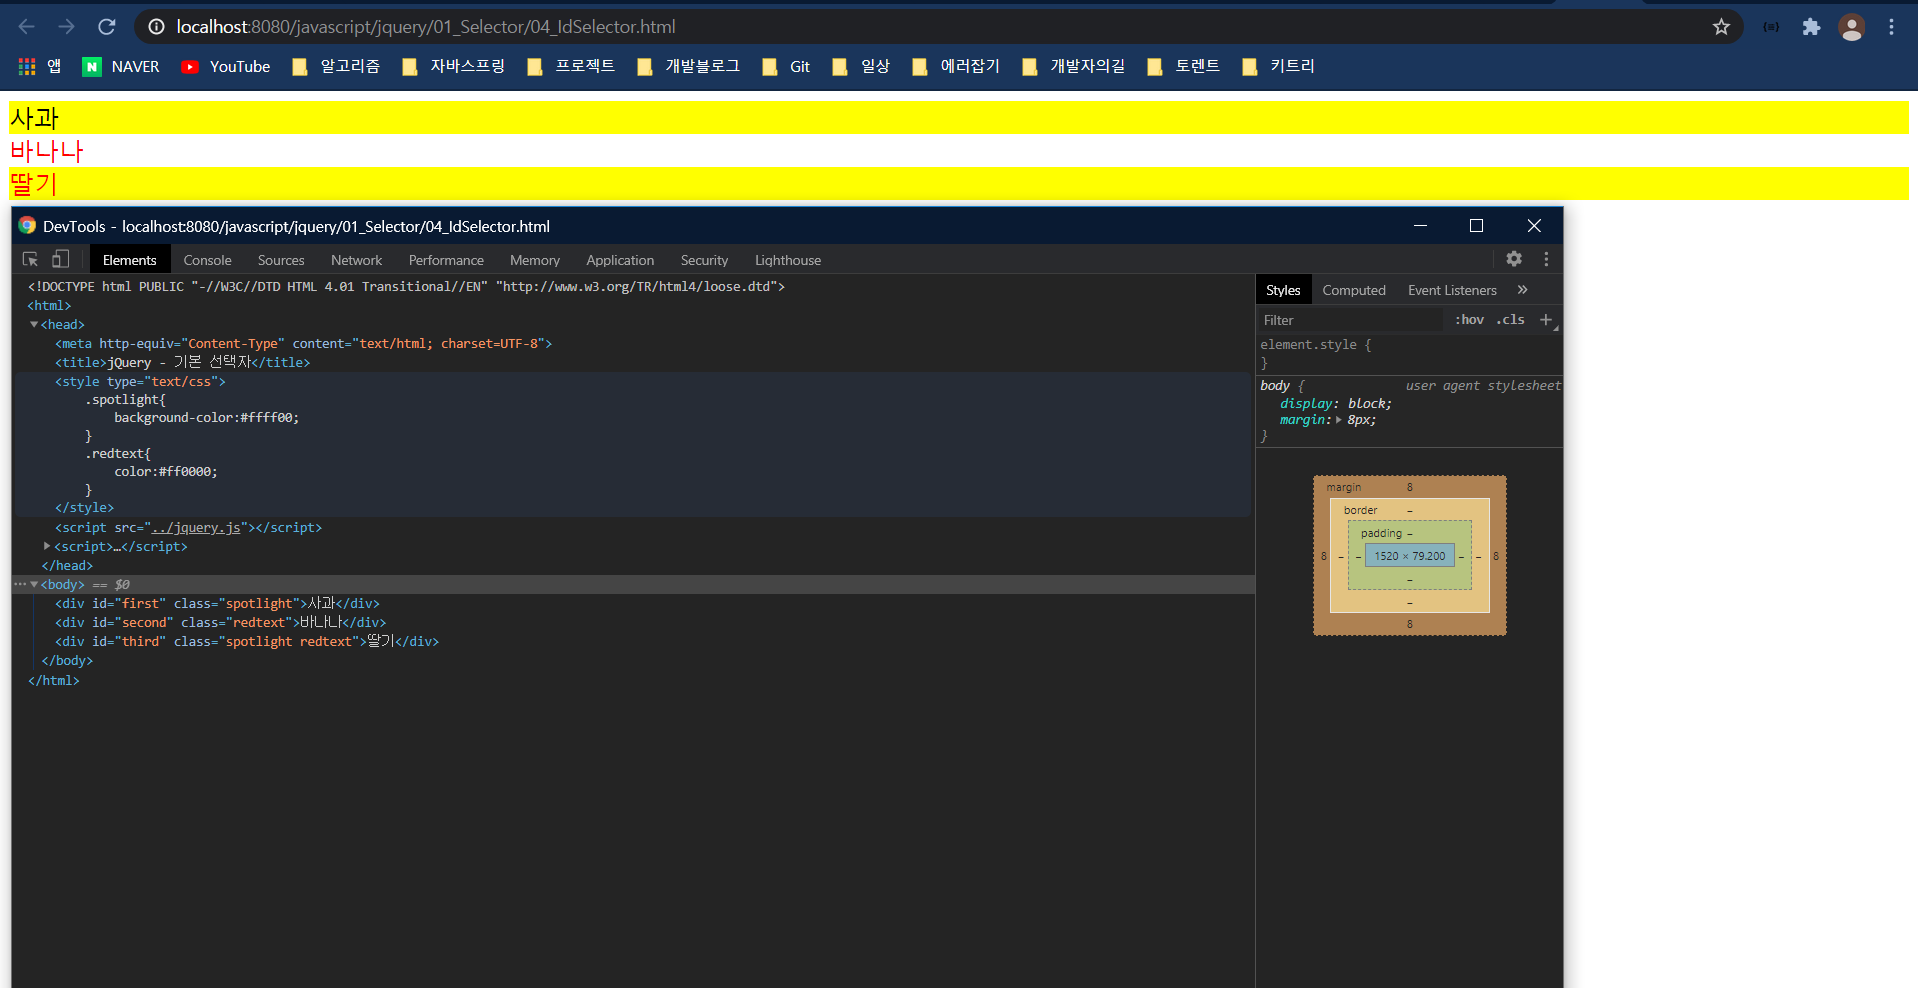Image resolution: width=1918 pixels, height=988 pixels.
Task: Select the Styles pane tab
Action: pos(1283,290)
